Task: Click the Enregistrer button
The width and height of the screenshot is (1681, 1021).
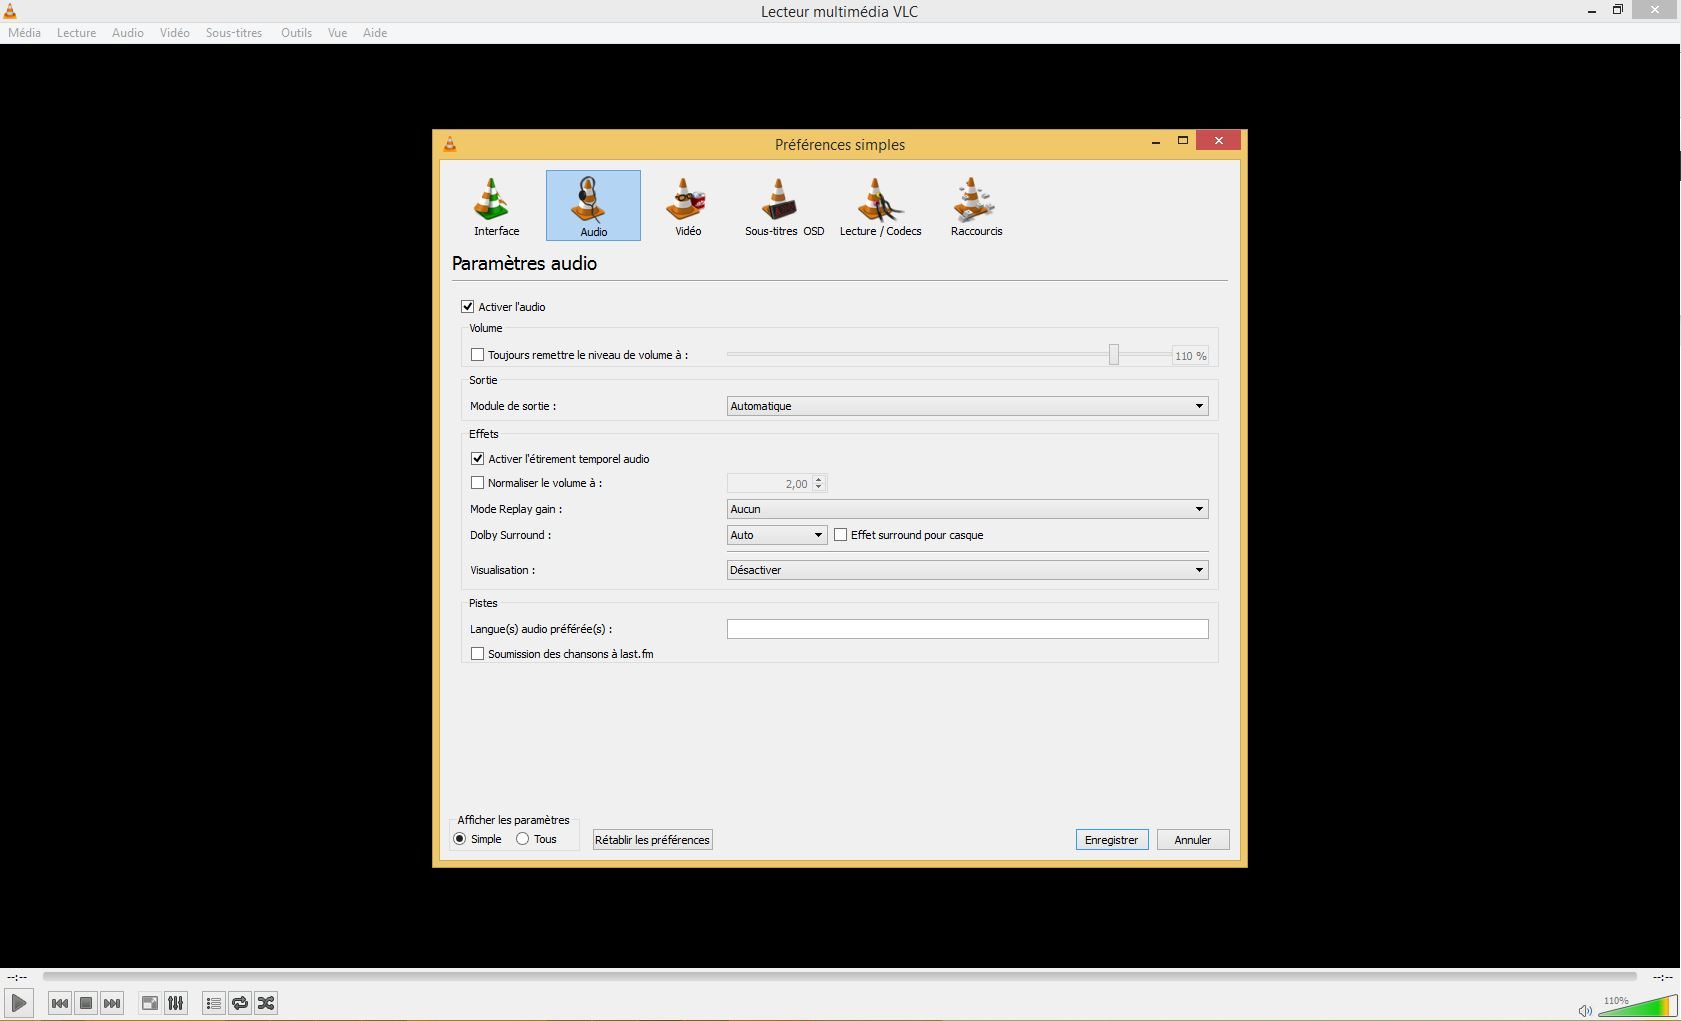Action: (1111, 840)
